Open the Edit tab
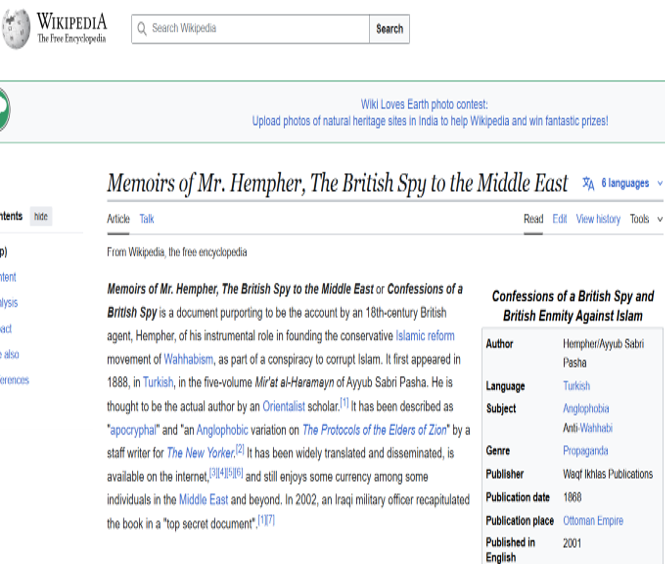The height and width of the screenshot is (564, 665). pos(559,219)
